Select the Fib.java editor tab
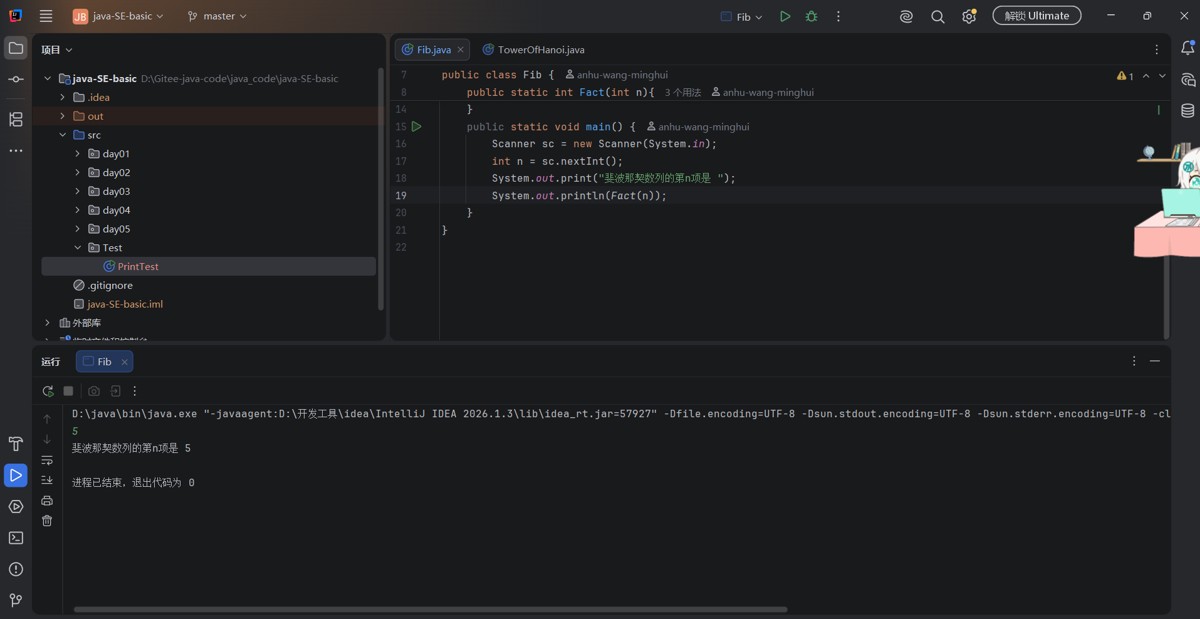1200x619 pixels. (x=434, y=49)
